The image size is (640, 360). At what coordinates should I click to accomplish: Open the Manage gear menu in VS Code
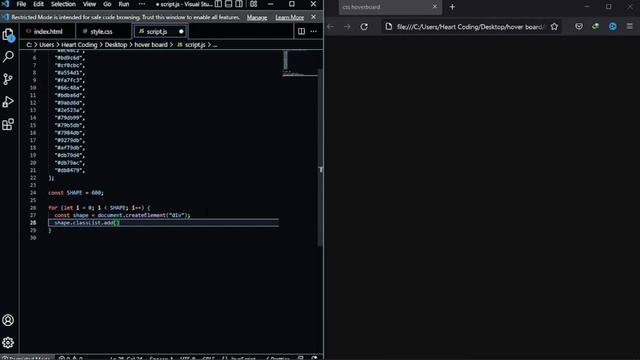click(x=8, y=342)
